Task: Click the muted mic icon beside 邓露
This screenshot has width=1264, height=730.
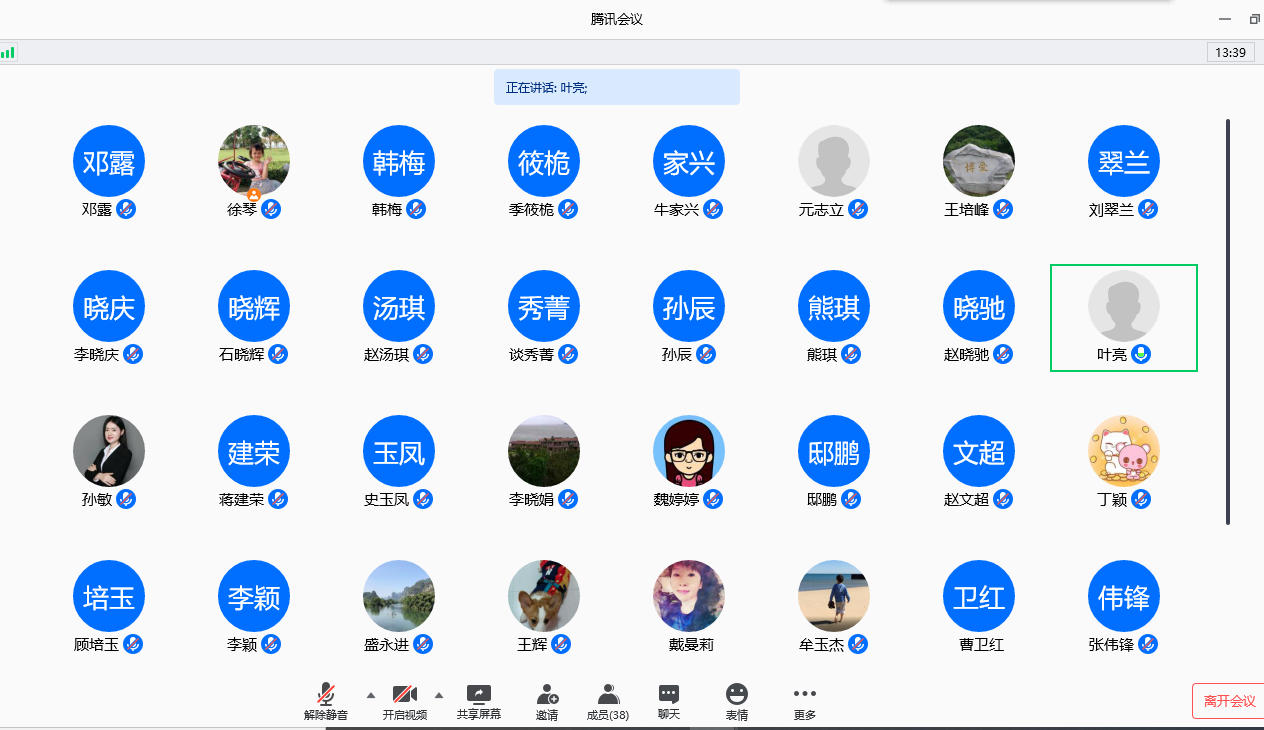Action: click(x=126, y=209)
